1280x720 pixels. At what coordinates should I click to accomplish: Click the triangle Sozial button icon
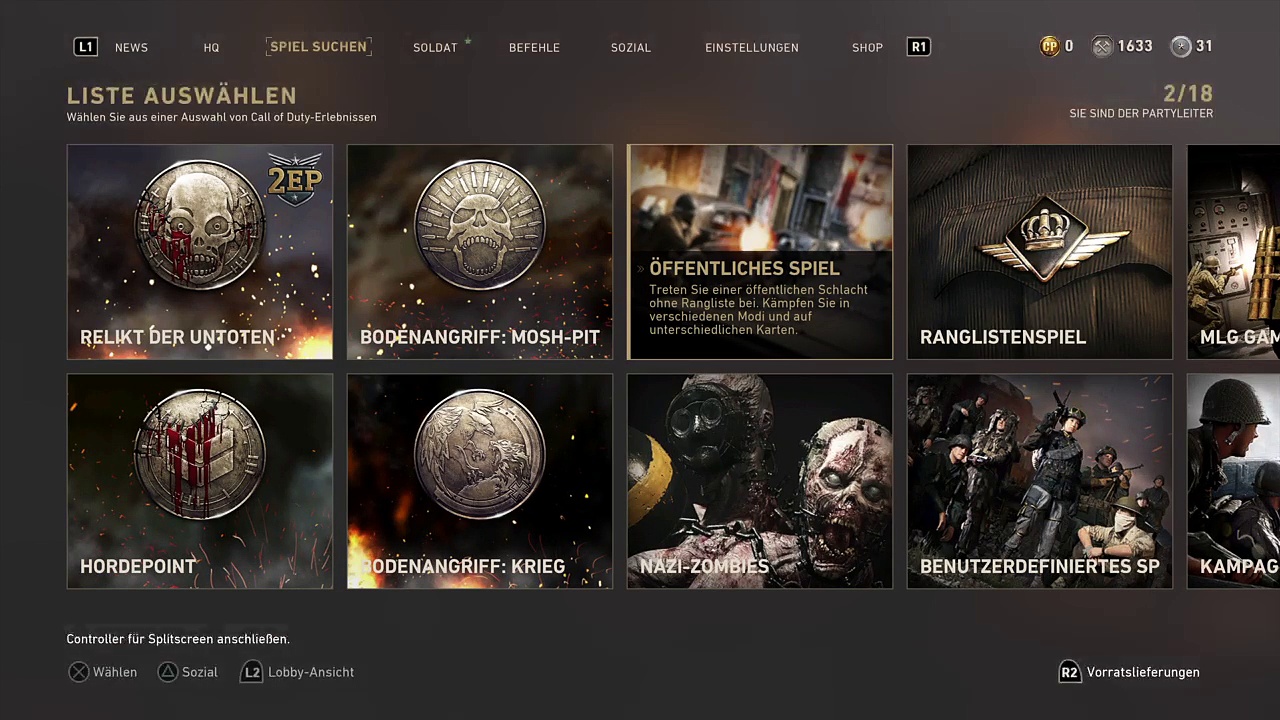click(x=168, y=672)
